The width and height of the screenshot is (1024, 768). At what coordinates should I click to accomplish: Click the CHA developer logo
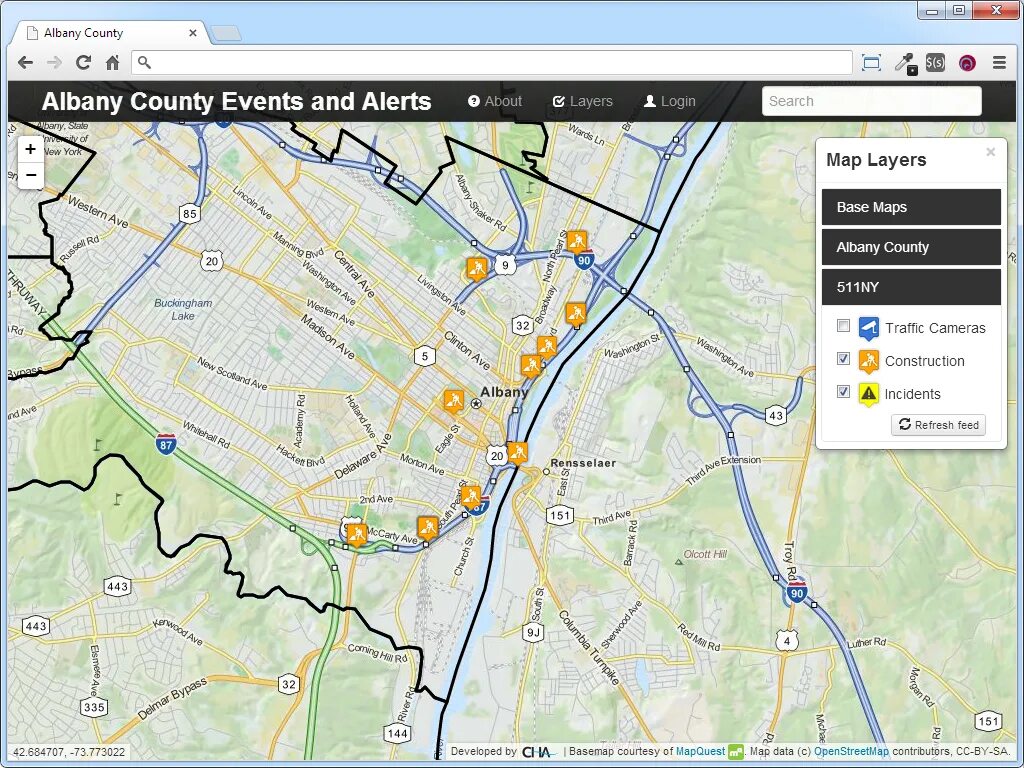[538, 752]
